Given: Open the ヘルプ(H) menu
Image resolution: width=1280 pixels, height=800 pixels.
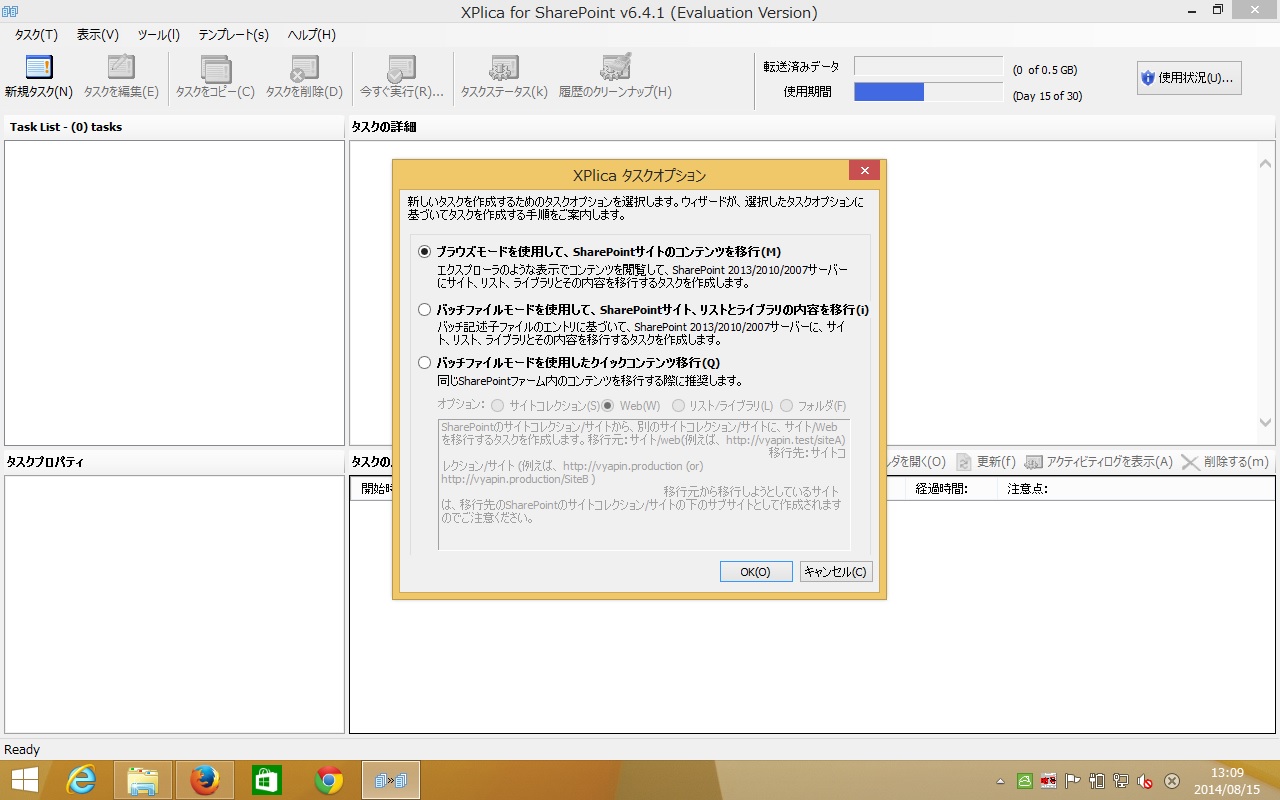Looking at the screenshot, I should point(311,34).
